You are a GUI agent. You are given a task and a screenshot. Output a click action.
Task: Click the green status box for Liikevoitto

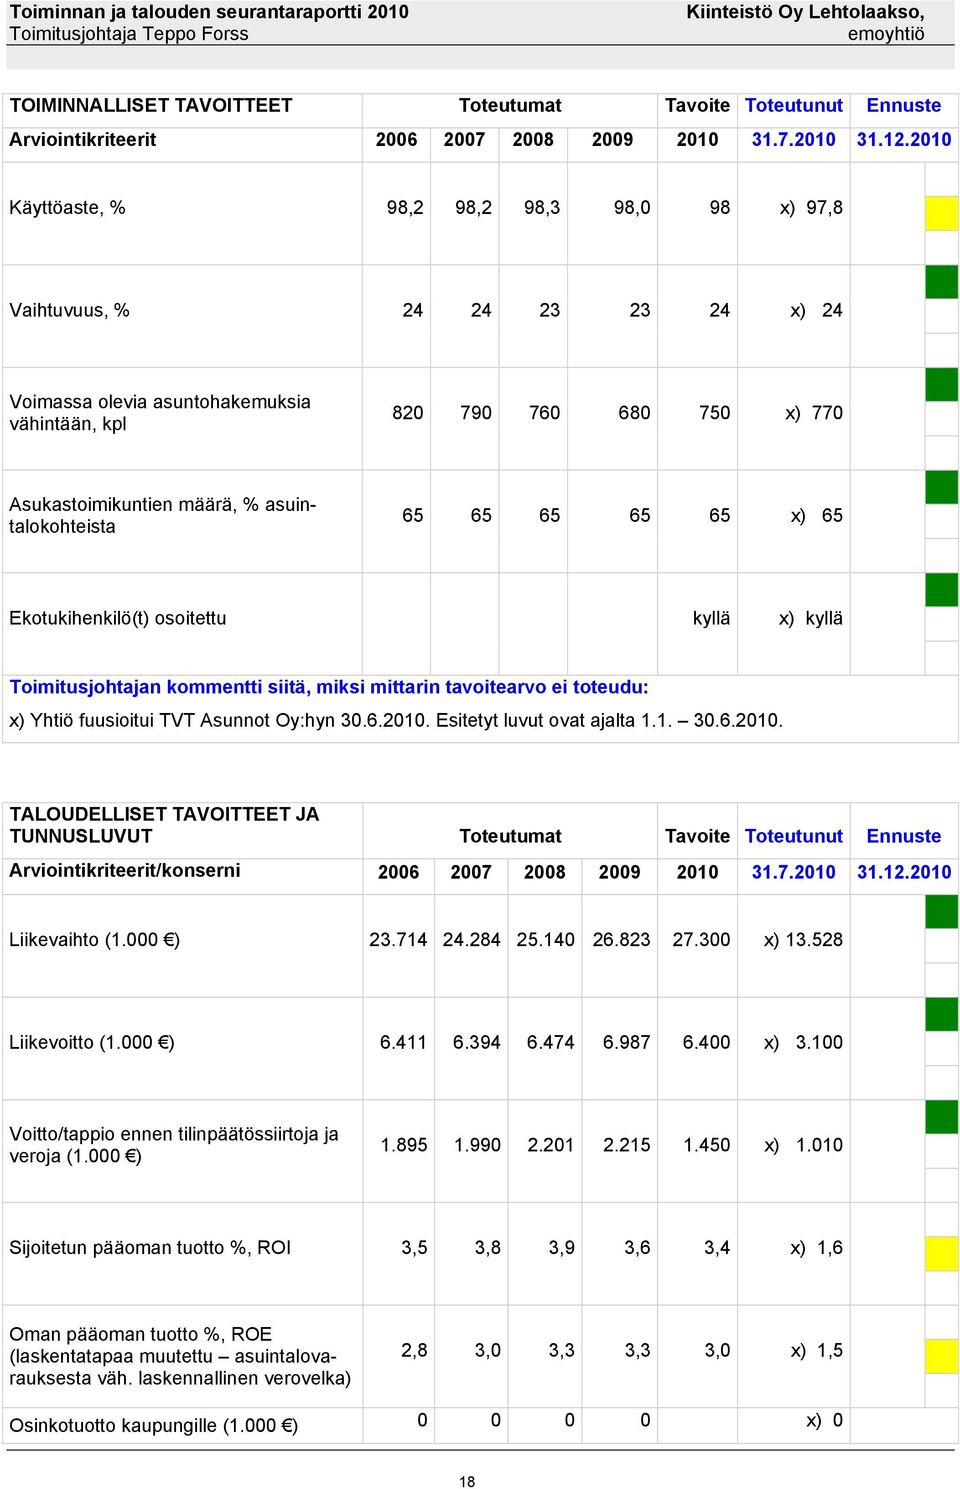coord(941,1014)
